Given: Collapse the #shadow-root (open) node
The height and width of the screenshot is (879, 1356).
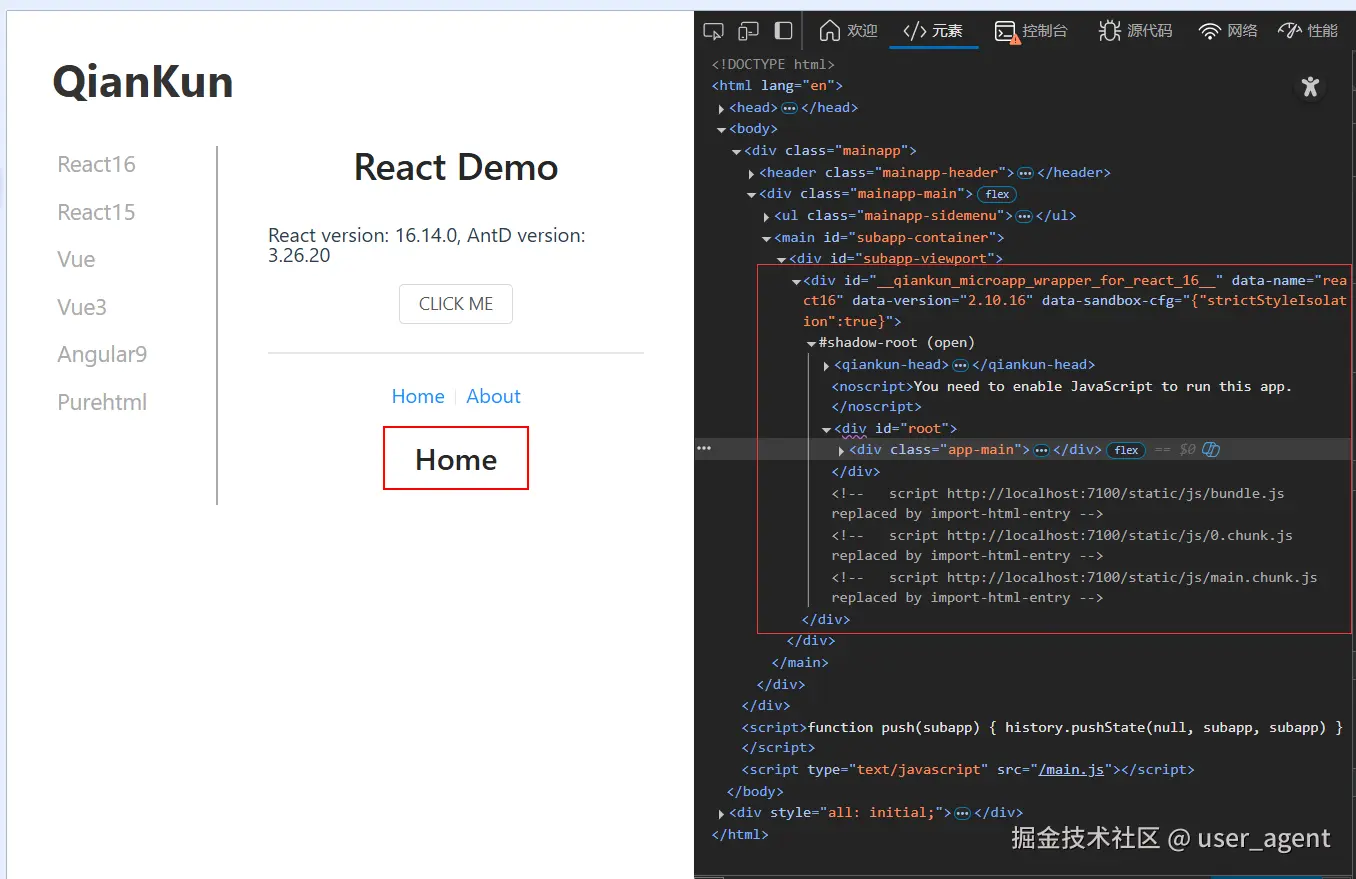Looking at the screenshot, I should coord(812,343).
